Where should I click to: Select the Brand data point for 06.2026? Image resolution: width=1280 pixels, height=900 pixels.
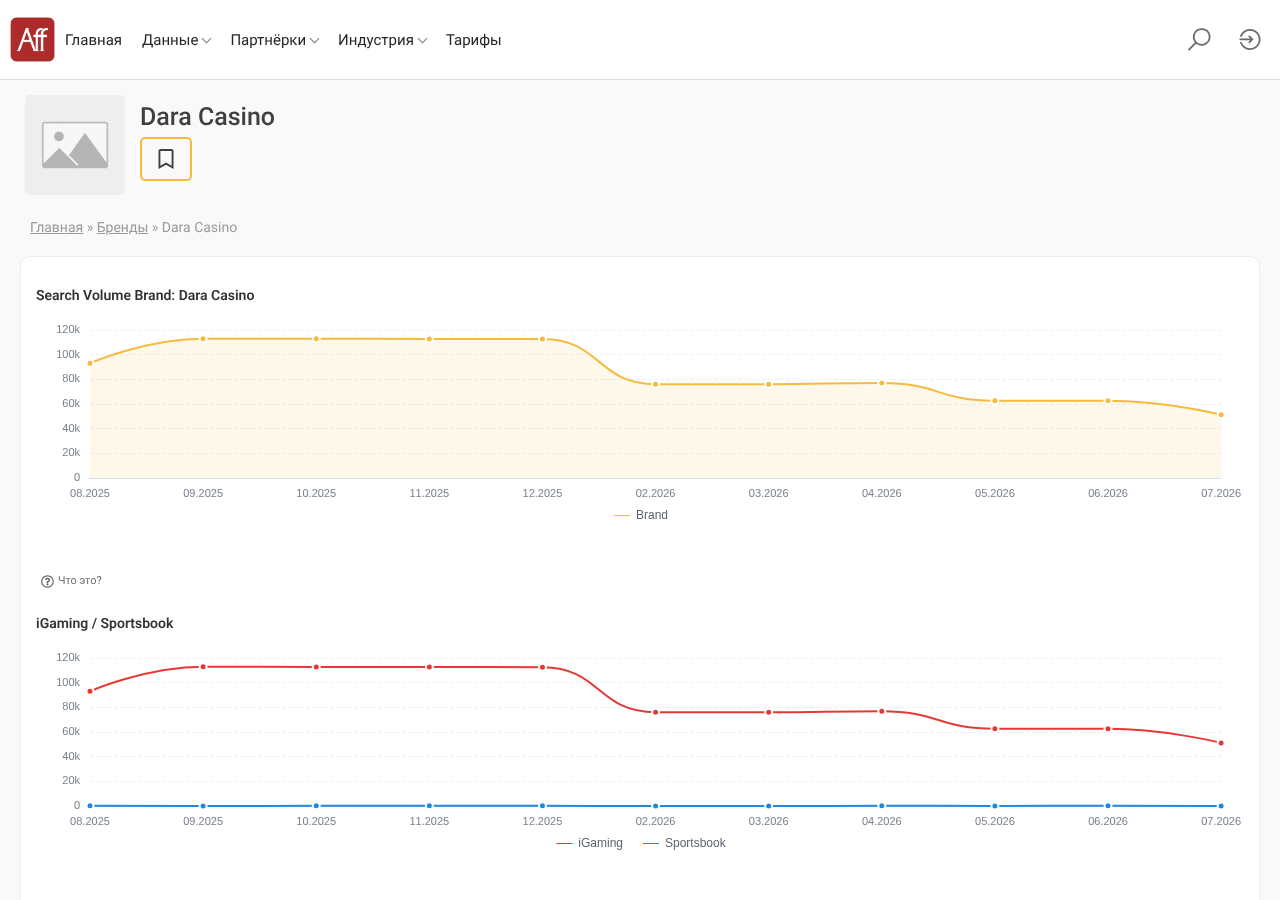tap(1108, 401)
